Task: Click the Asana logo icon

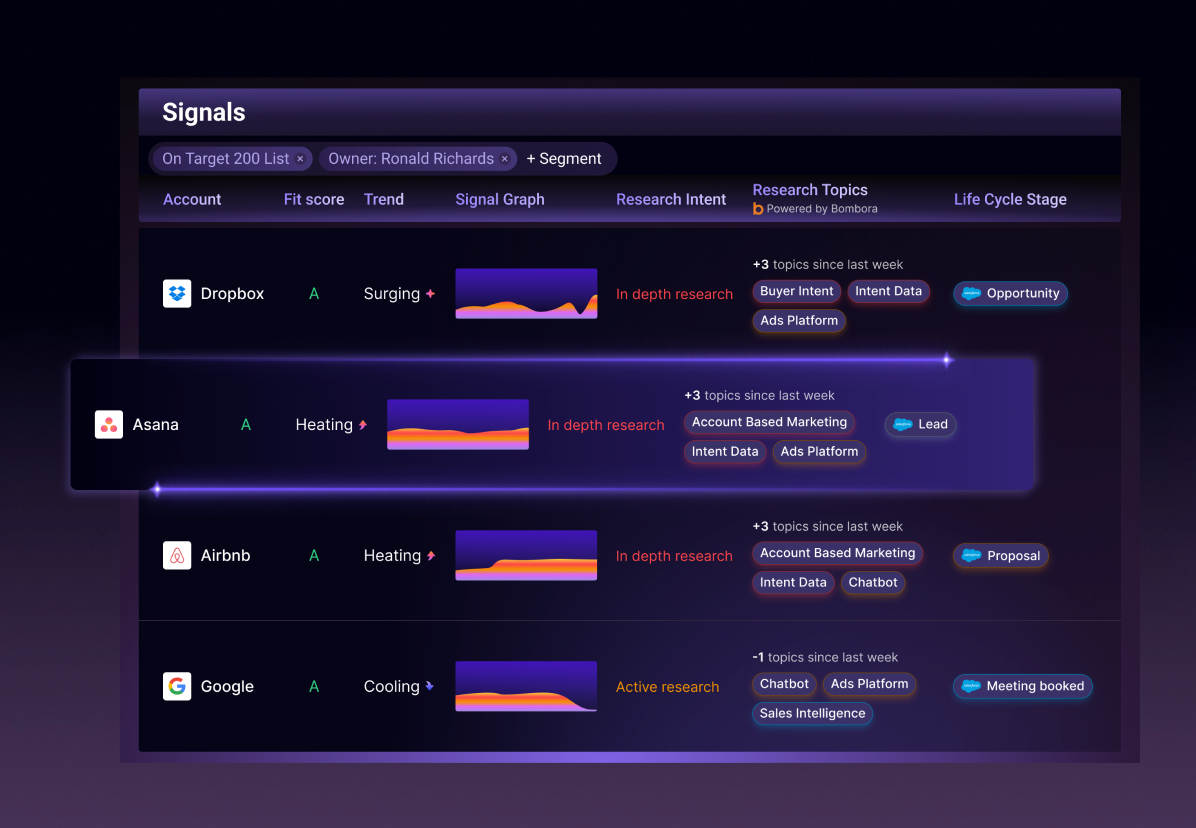Action: coord(108,425)
